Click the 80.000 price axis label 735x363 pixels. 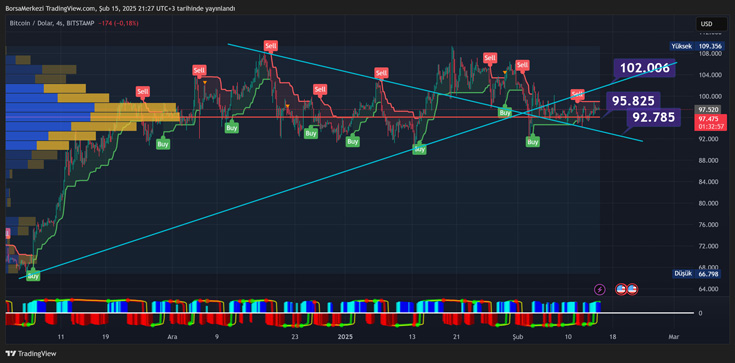(709, 204)
